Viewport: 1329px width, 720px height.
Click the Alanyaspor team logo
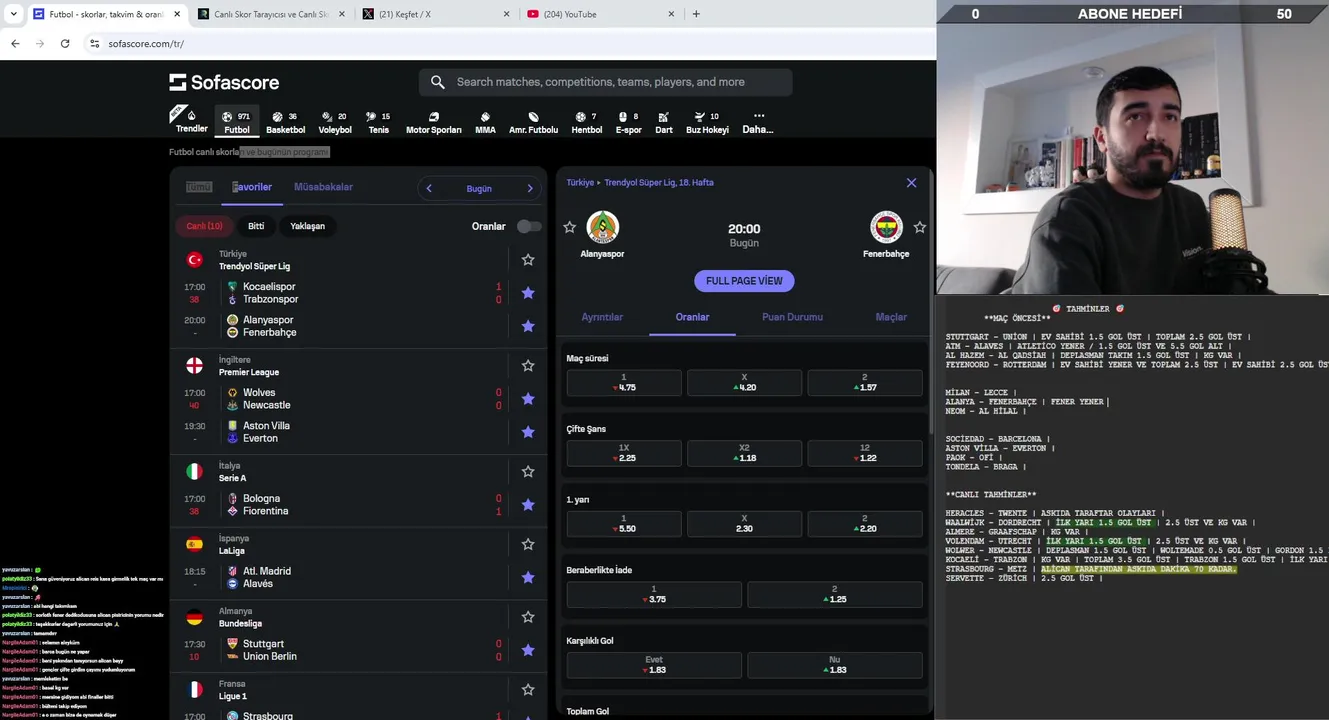click(x=602, y=227)
